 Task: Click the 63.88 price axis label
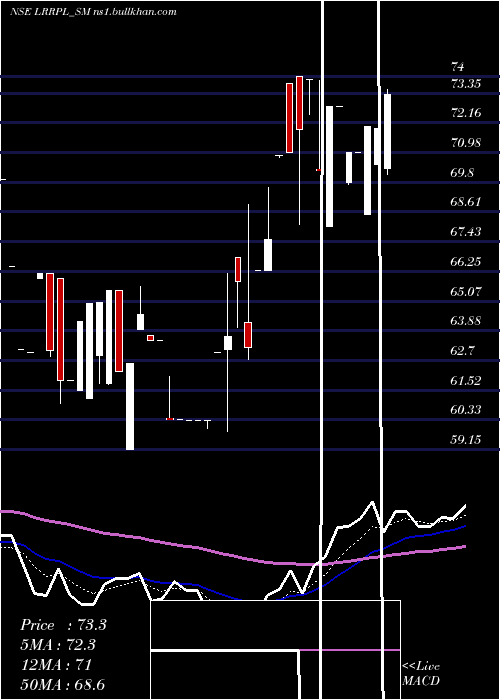click(x=466, y=321)
